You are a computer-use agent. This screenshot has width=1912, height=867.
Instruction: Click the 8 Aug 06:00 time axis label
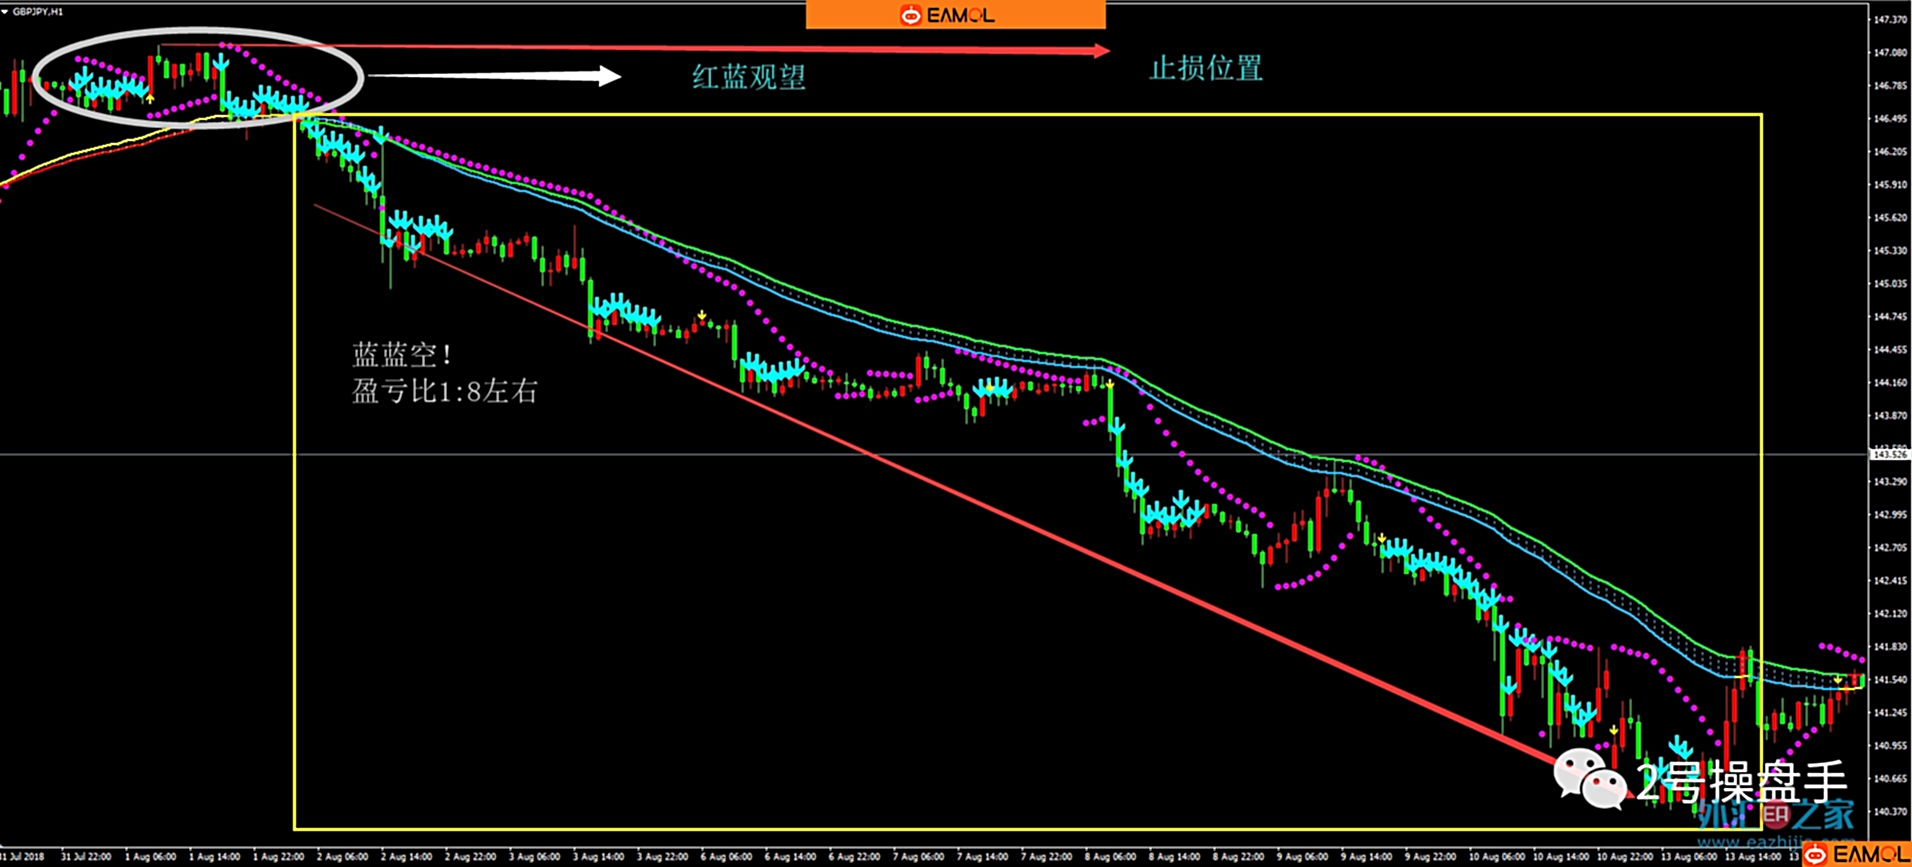point(1110,857)
